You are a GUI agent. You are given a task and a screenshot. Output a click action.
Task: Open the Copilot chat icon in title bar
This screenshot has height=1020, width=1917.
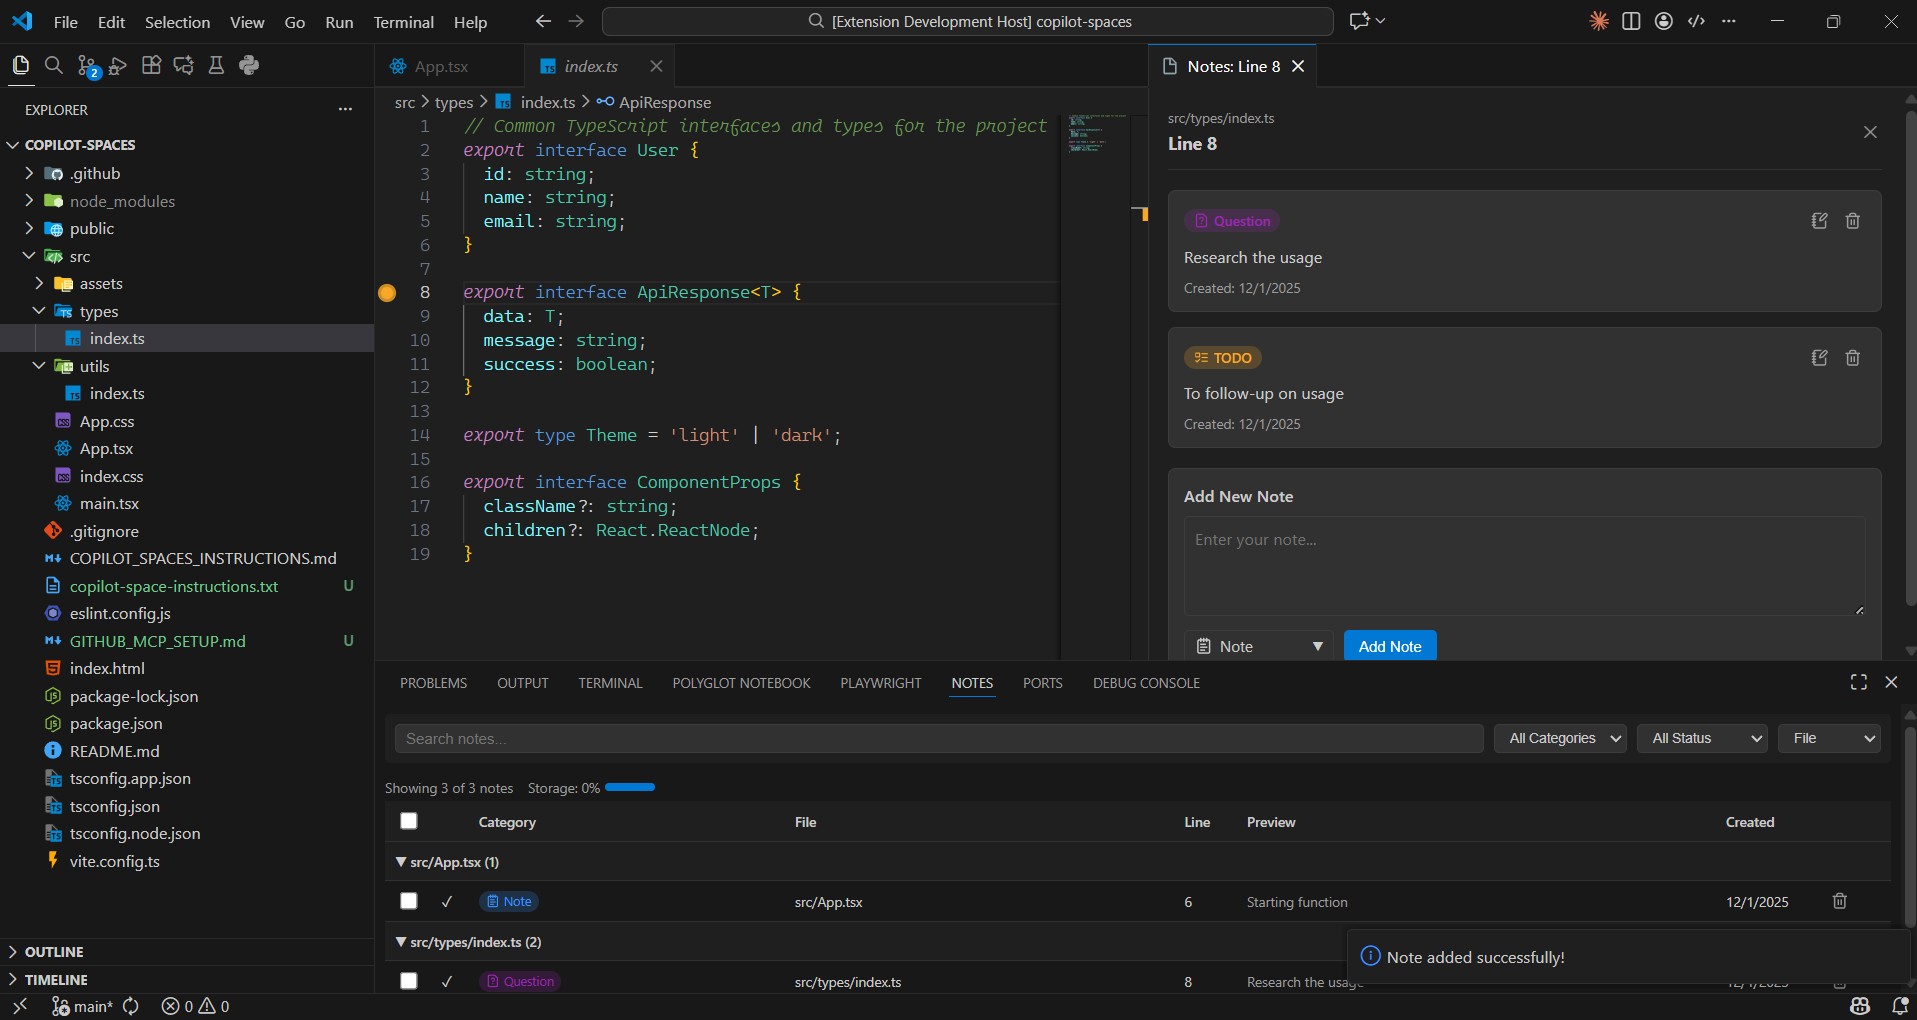[1359, 21]
